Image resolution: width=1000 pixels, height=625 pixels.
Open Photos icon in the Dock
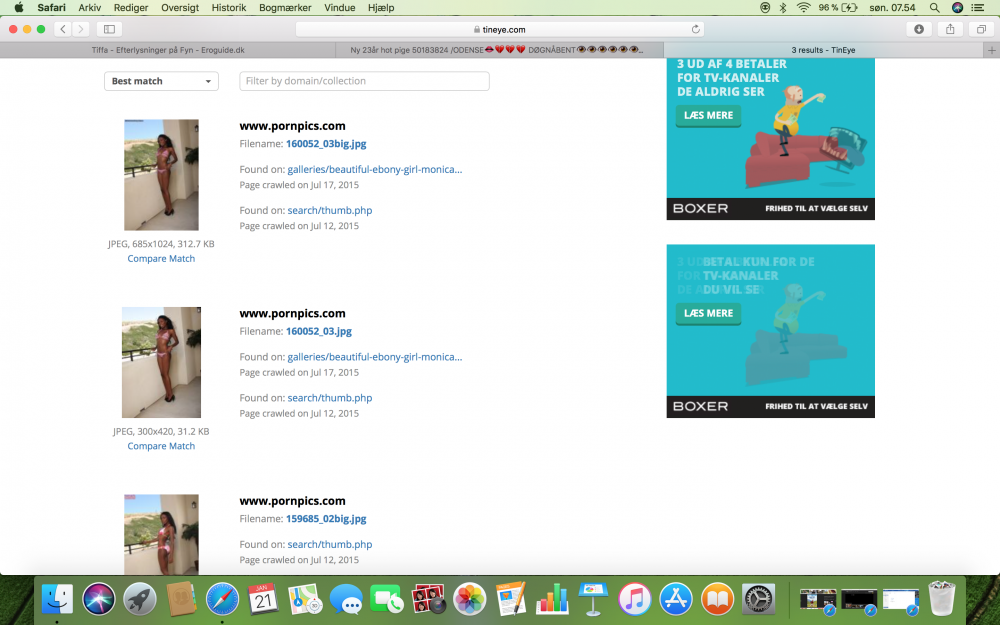[469, 599]
